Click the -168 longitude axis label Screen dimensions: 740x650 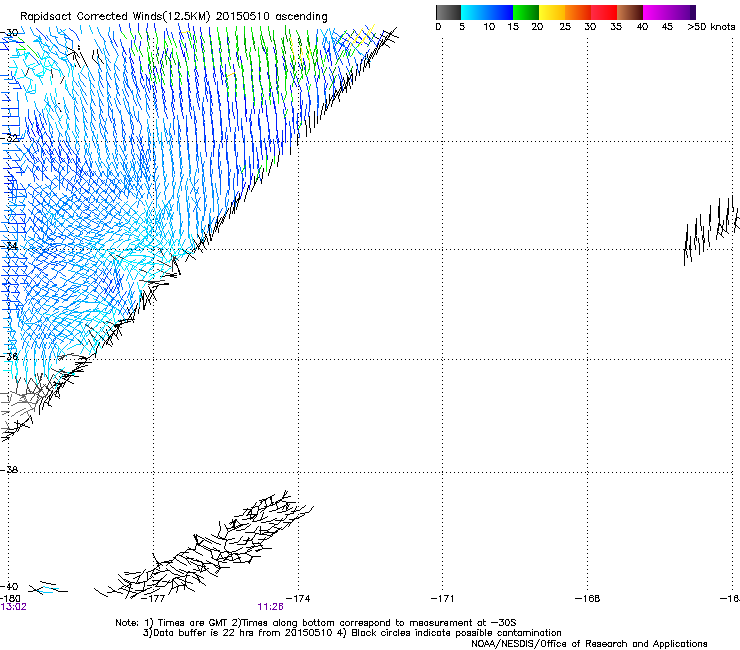pos(588,599)
